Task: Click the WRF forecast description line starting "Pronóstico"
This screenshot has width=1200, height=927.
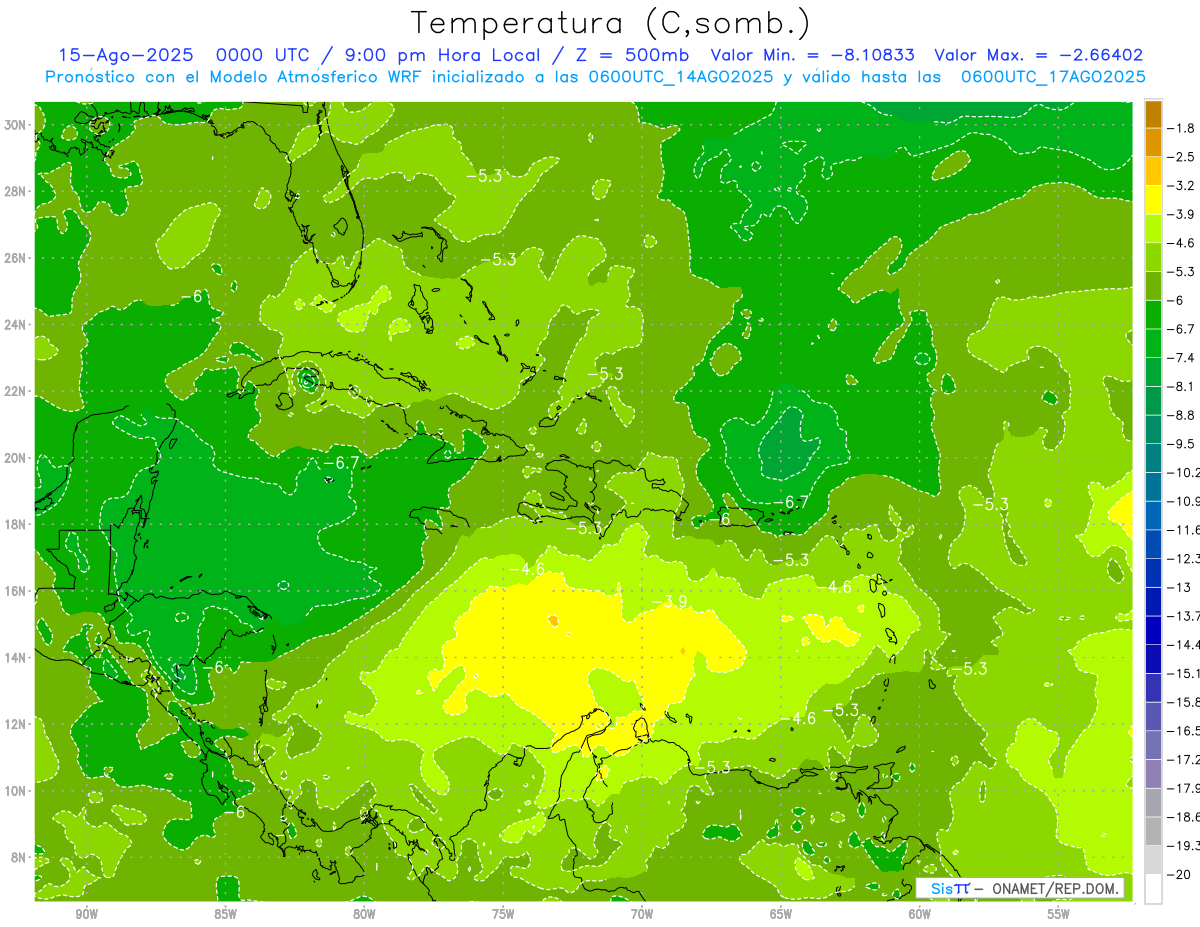Action: 595,77
